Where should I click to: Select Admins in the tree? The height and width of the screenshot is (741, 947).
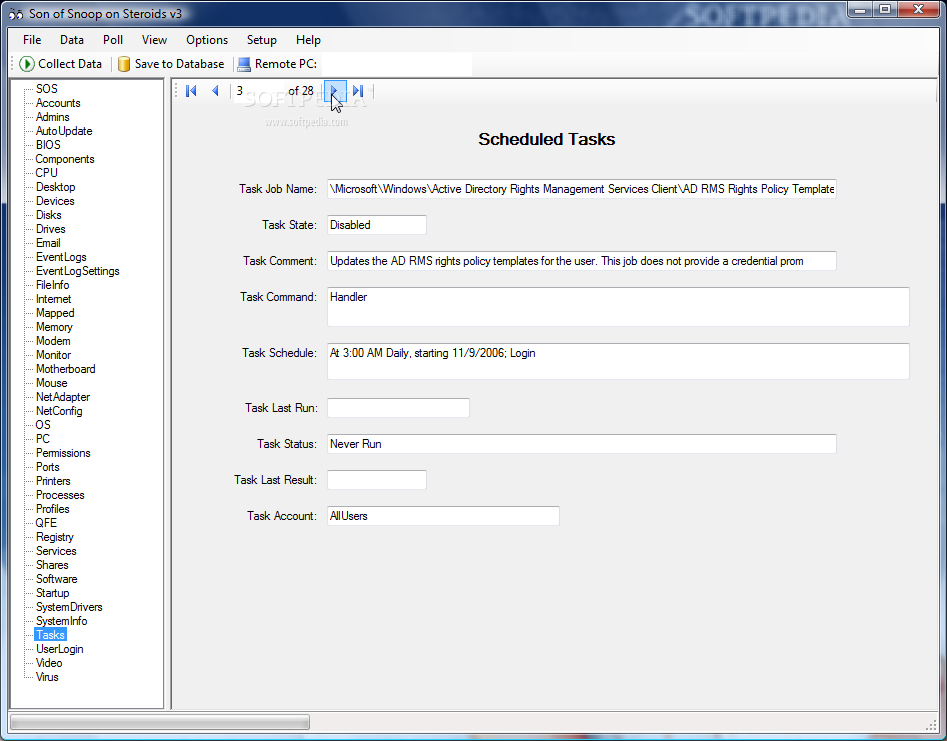tap(53, 117)
